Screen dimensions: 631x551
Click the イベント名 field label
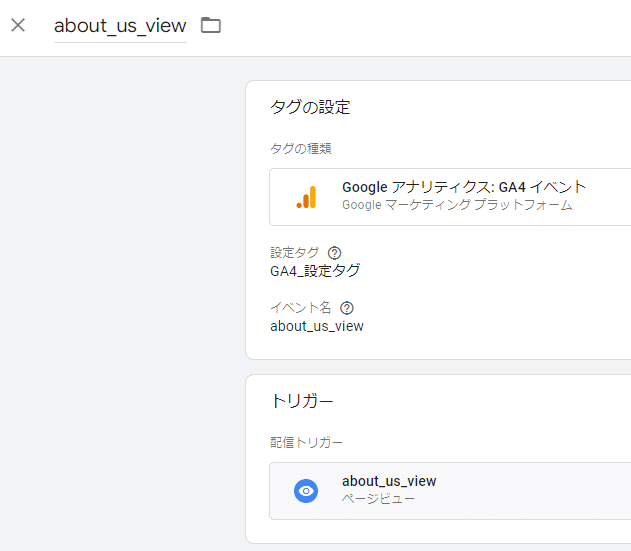click(301, 308)
